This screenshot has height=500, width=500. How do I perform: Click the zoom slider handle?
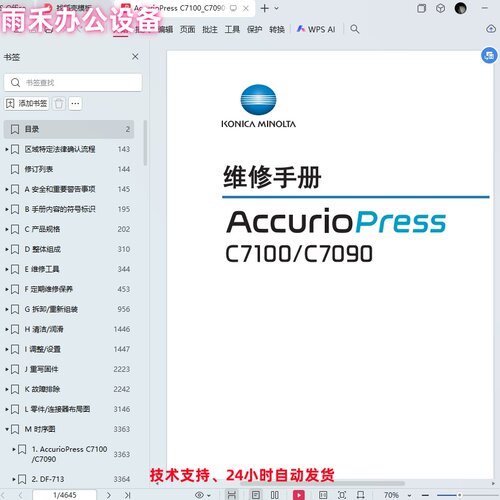click(x=459, y=495)
